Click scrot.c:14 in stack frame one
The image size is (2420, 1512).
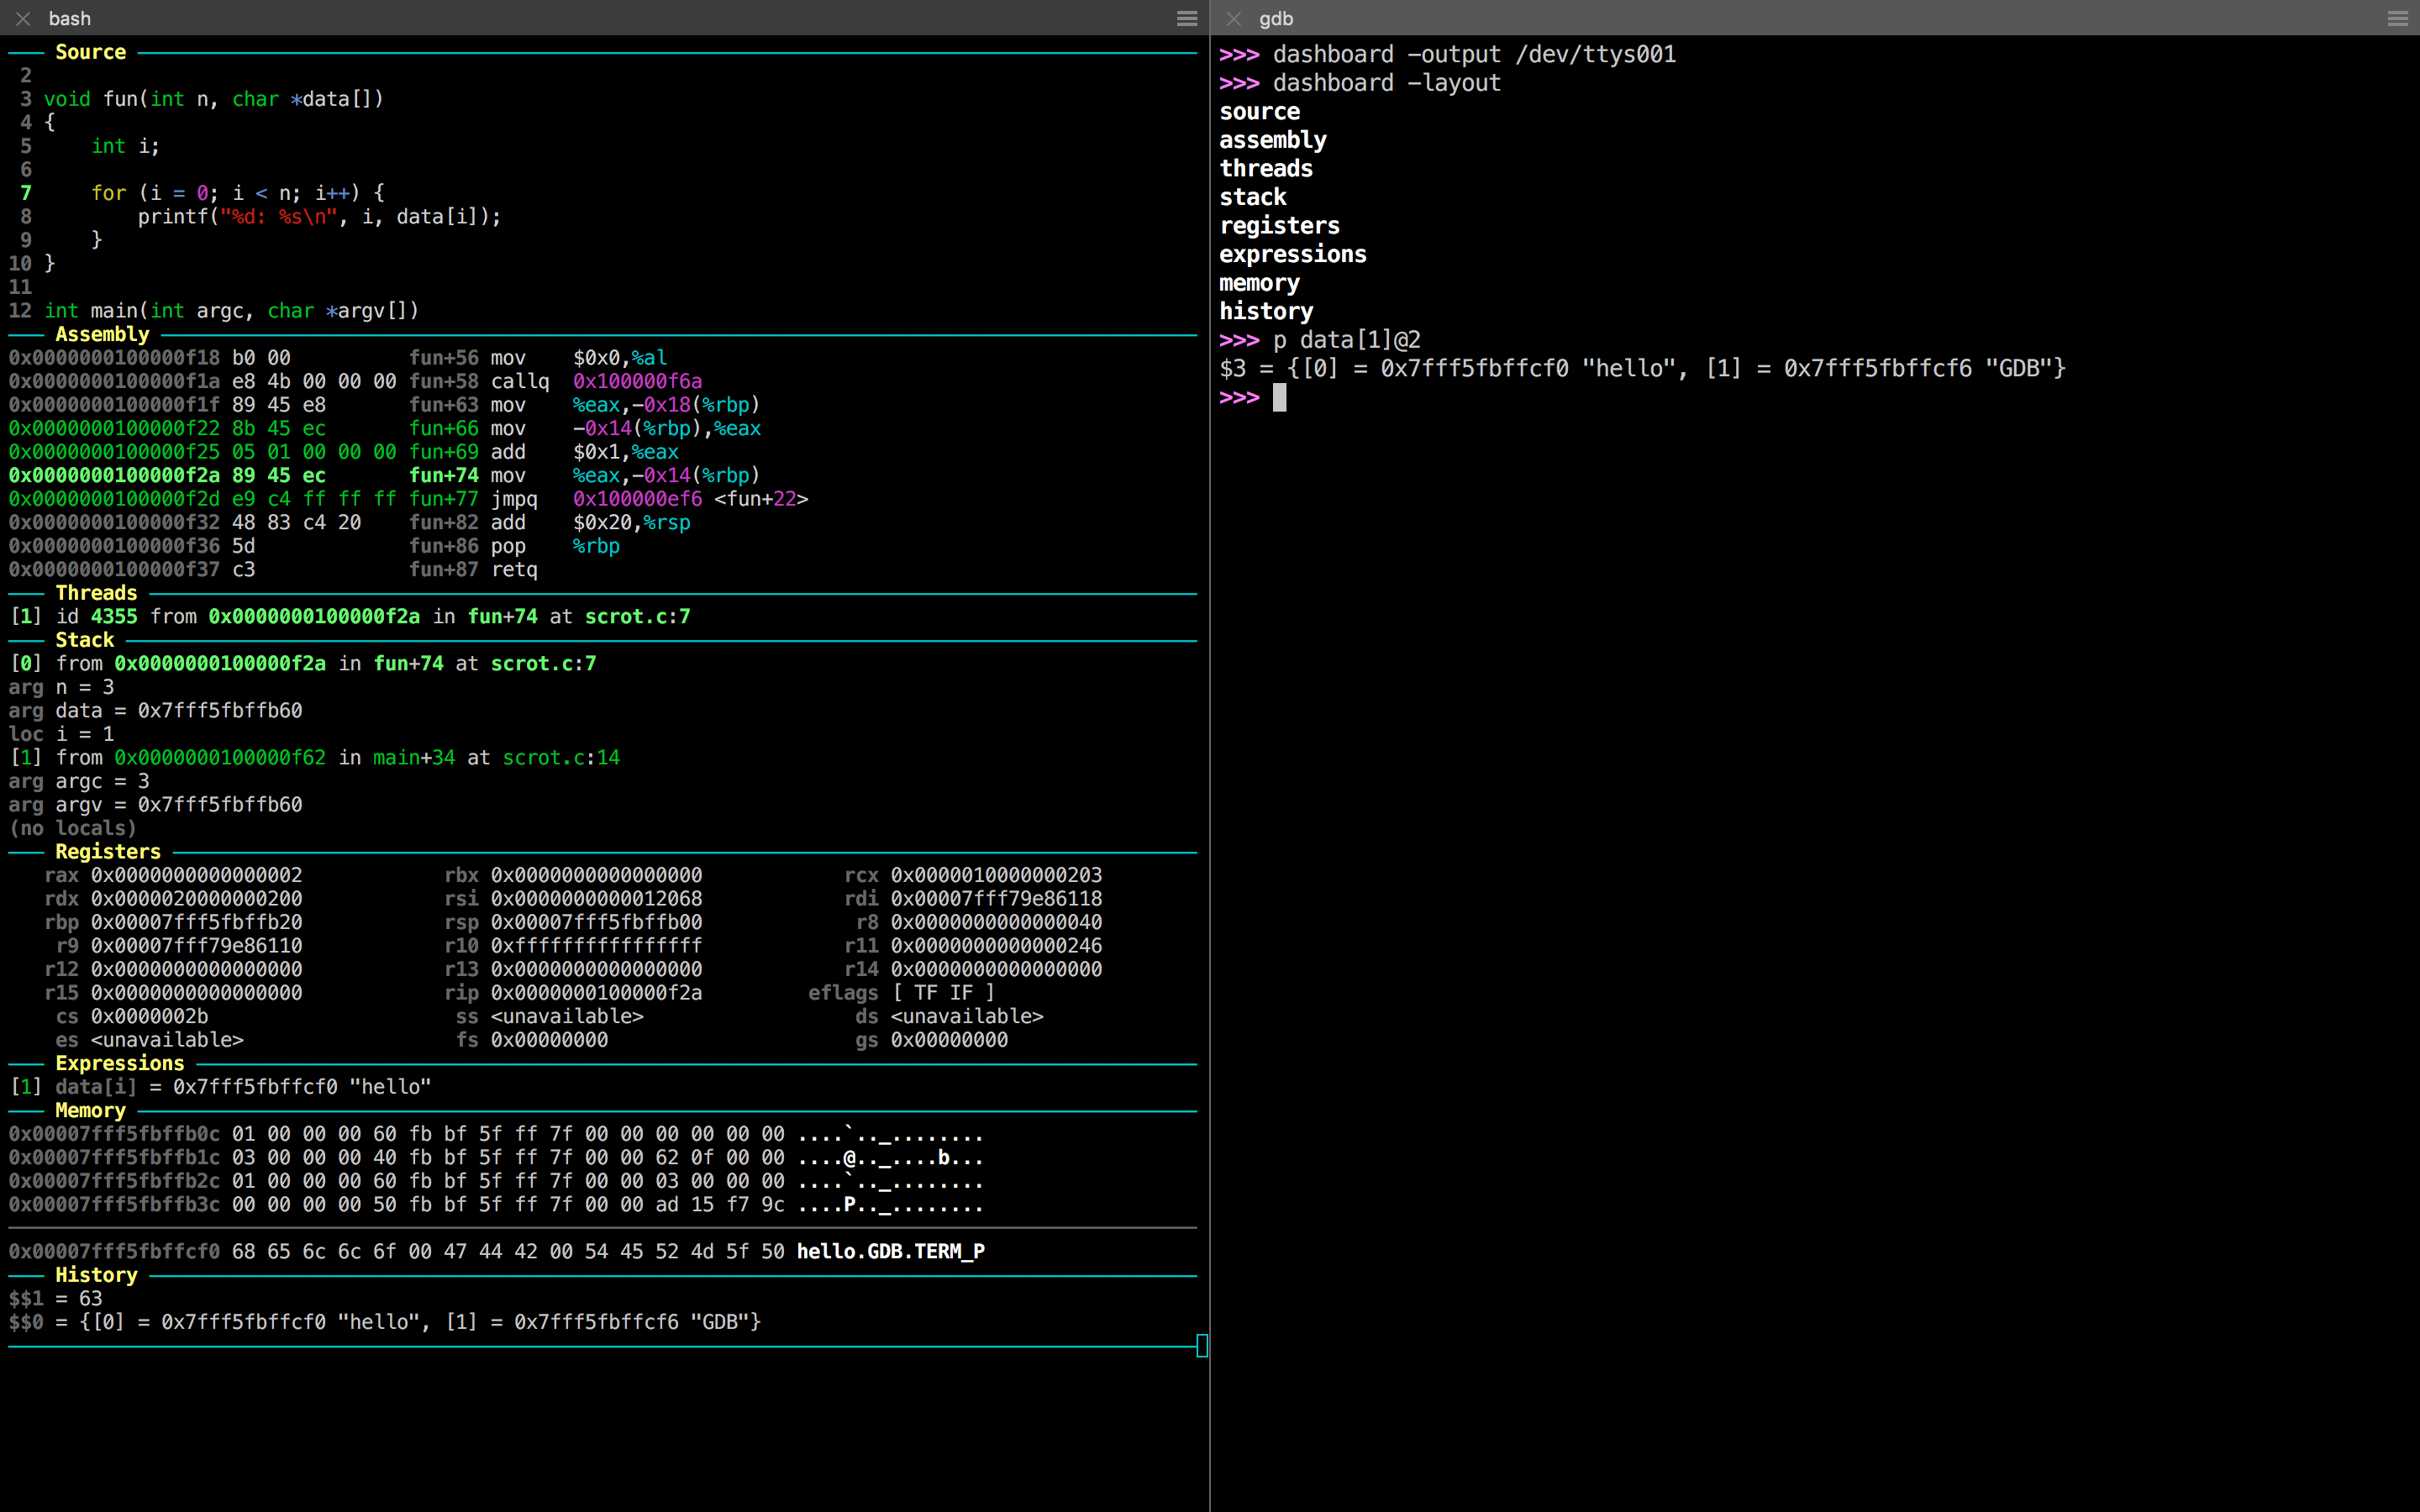point(561,757)
